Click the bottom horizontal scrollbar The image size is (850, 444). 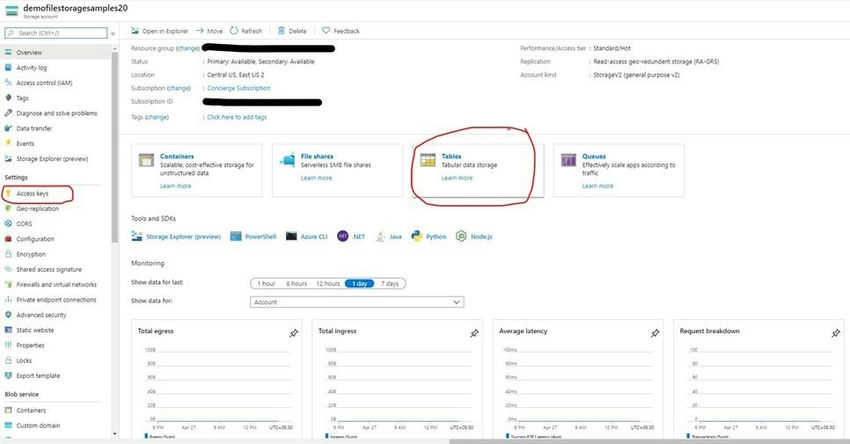(x=648, y=441)
